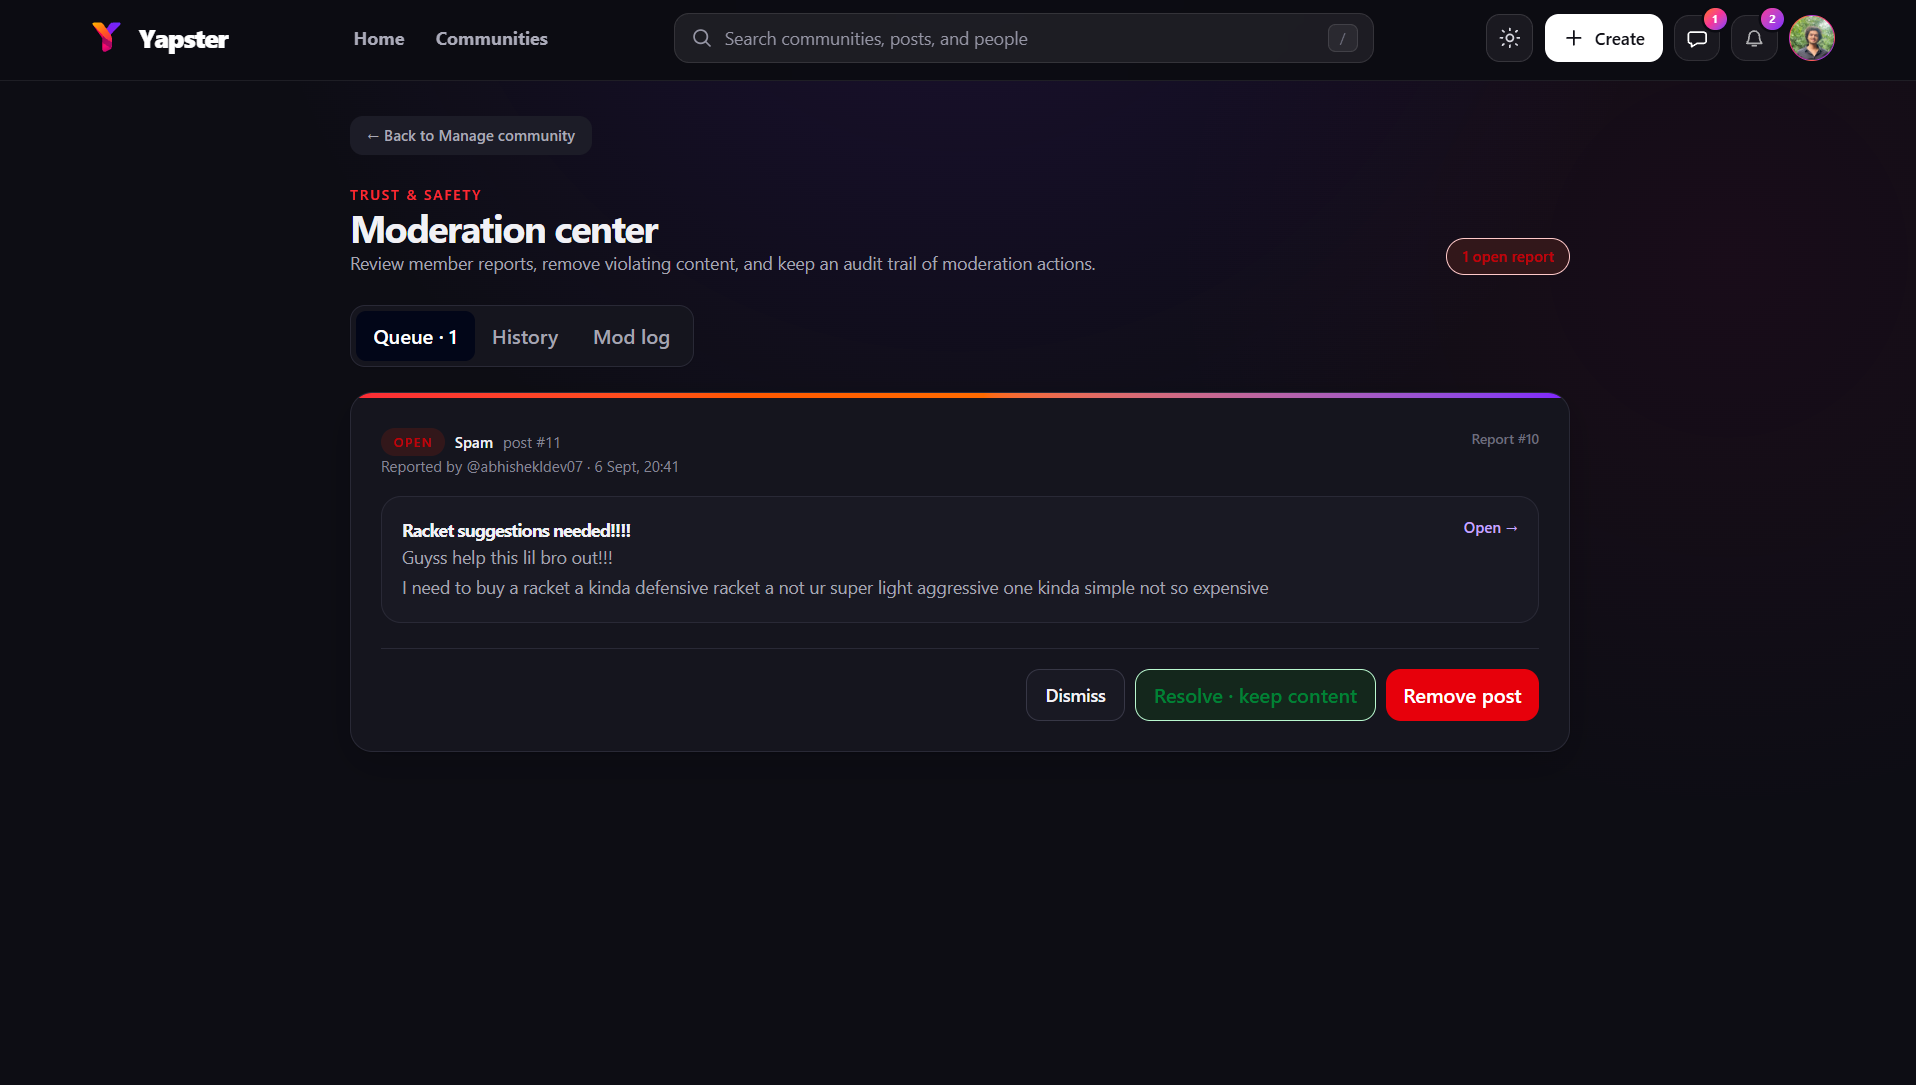Image resolution: width=1916 pixels, height=1085 pixels.
Task: Switch to the History tab
Action: 525,337
